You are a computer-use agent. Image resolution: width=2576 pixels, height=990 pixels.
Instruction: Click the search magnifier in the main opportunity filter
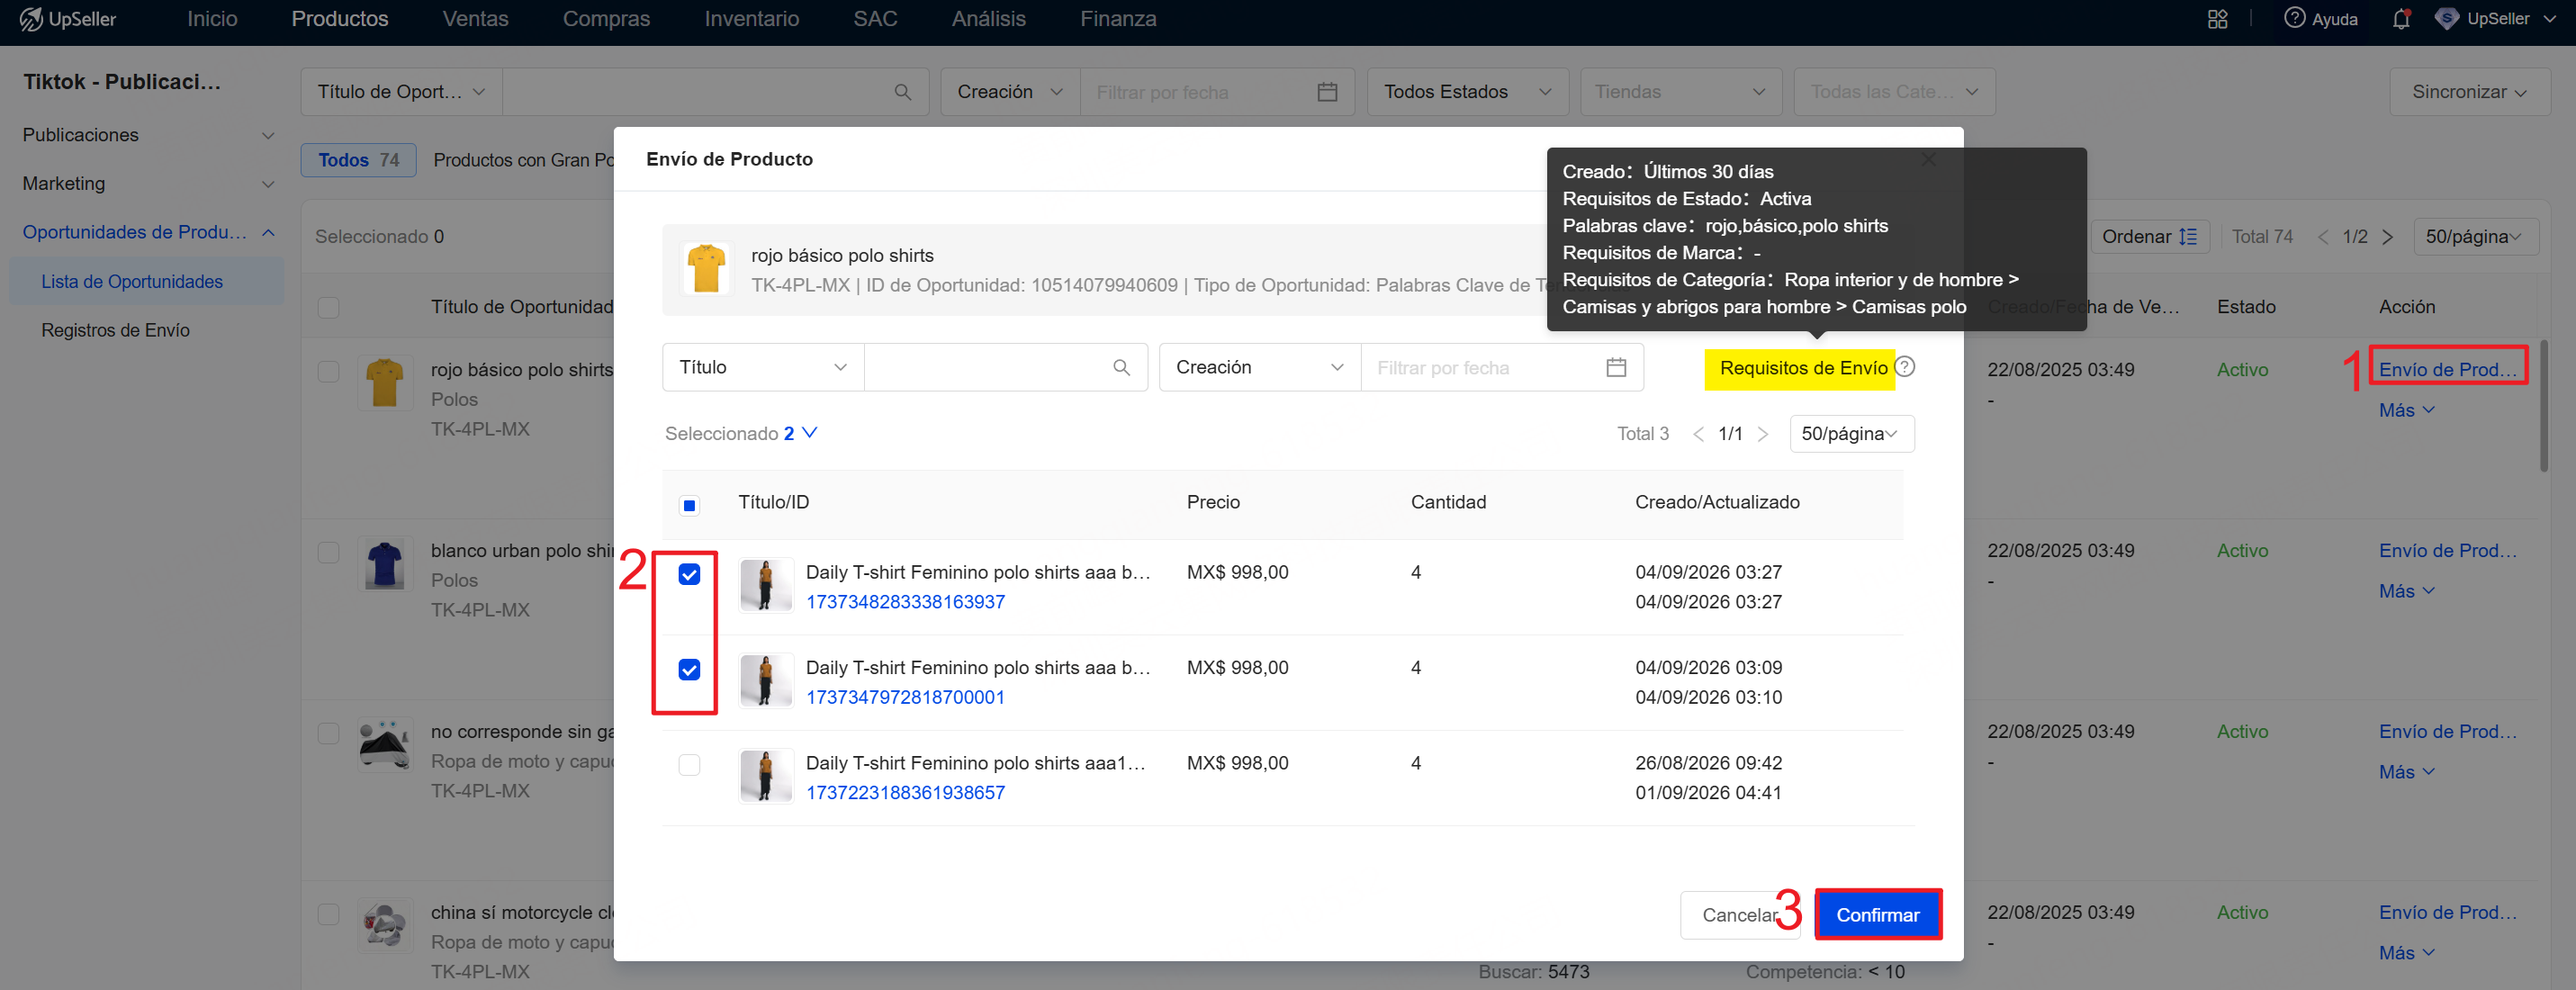[902, 92]
